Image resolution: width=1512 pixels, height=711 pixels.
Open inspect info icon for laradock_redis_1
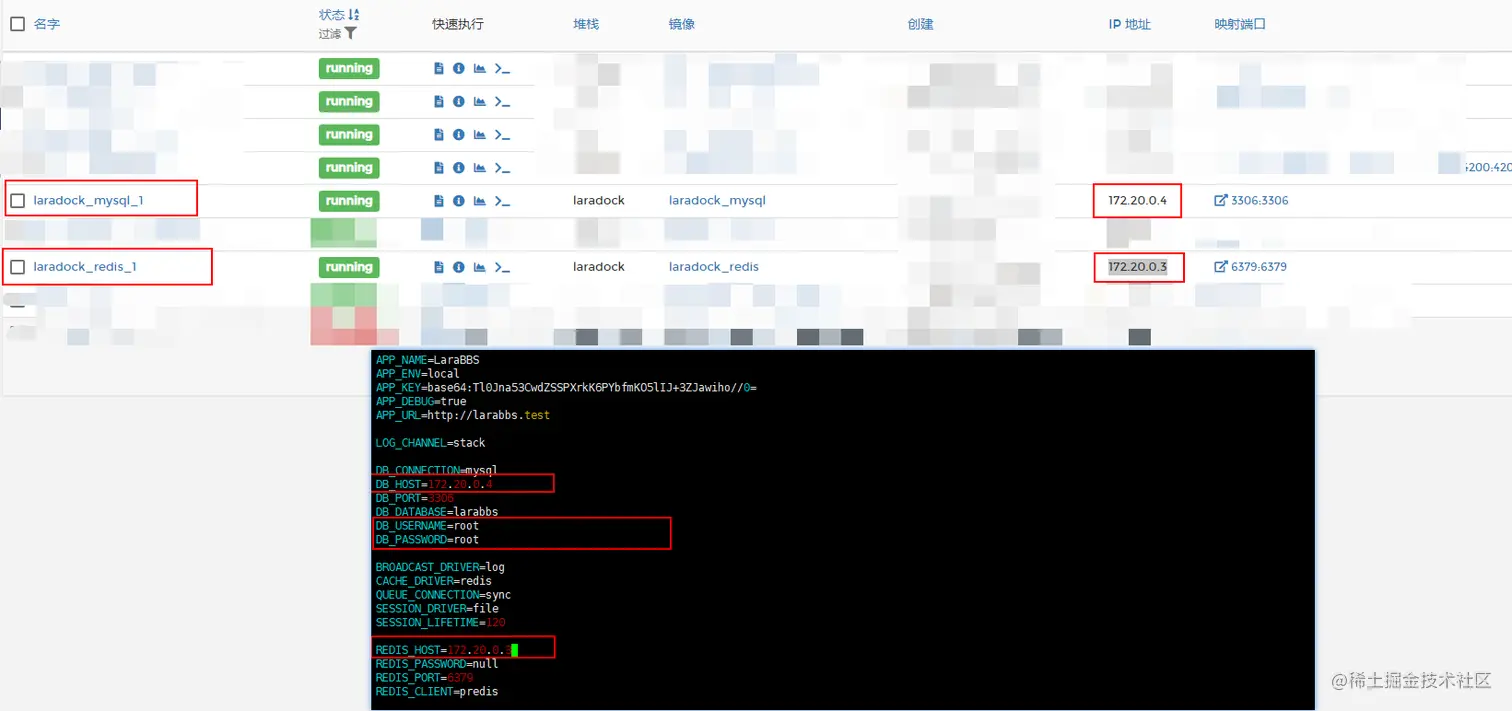pyautogui.click(x=459, y=267)
